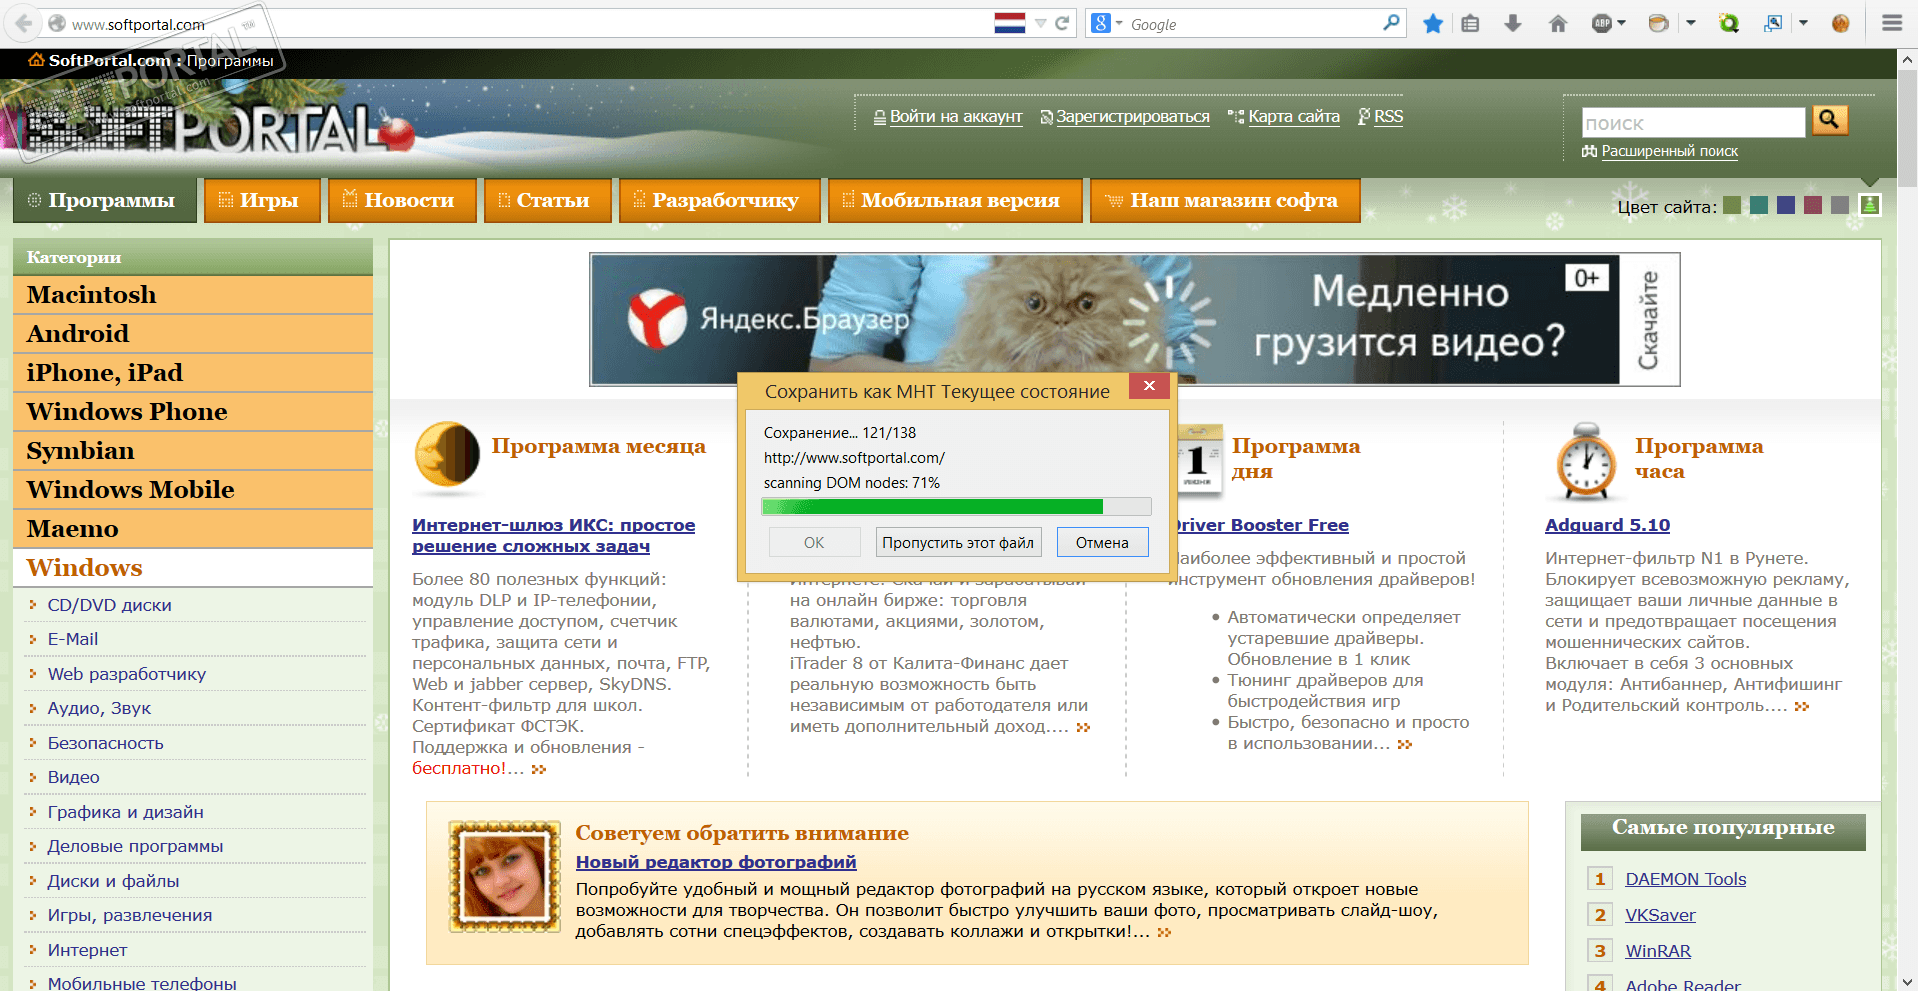Open the Безопасность subcategory
Viewport: 1918px width, 991px height.
tap(106, 743)
